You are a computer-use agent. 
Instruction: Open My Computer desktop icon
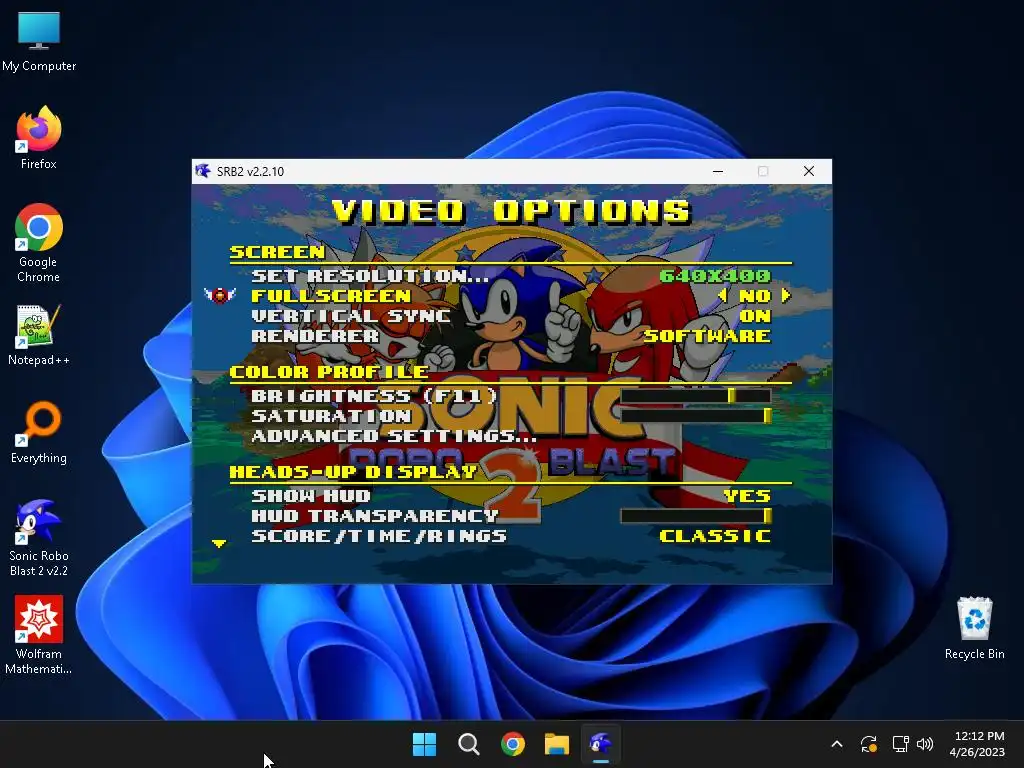[39, 40]
